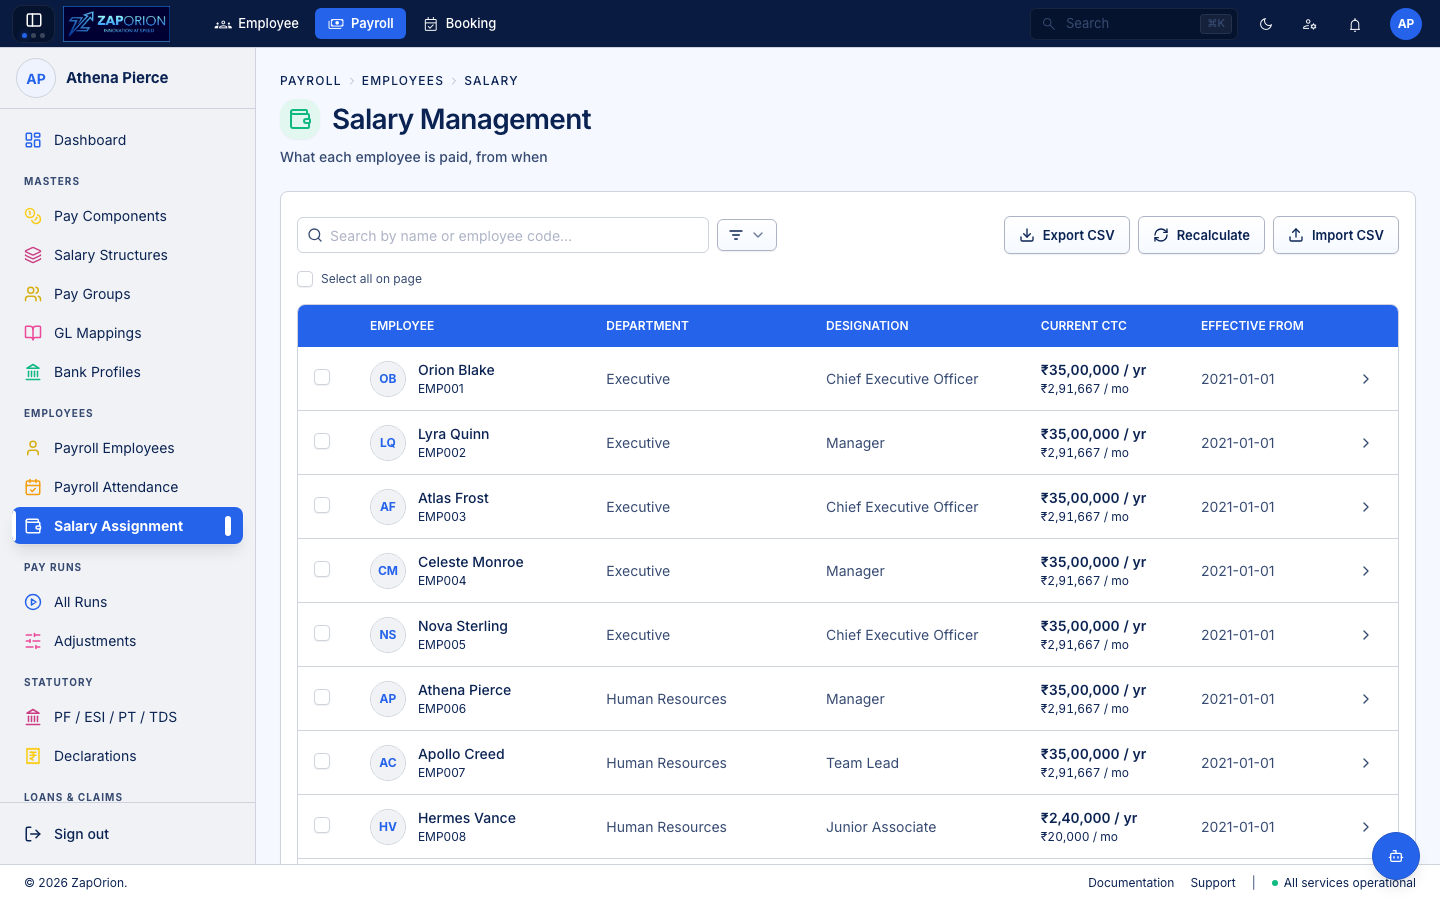Tick checkbox for Hermes Vance
Image resolution: width=1440 pixels, height=900 pixels.
tap(322, 825)
